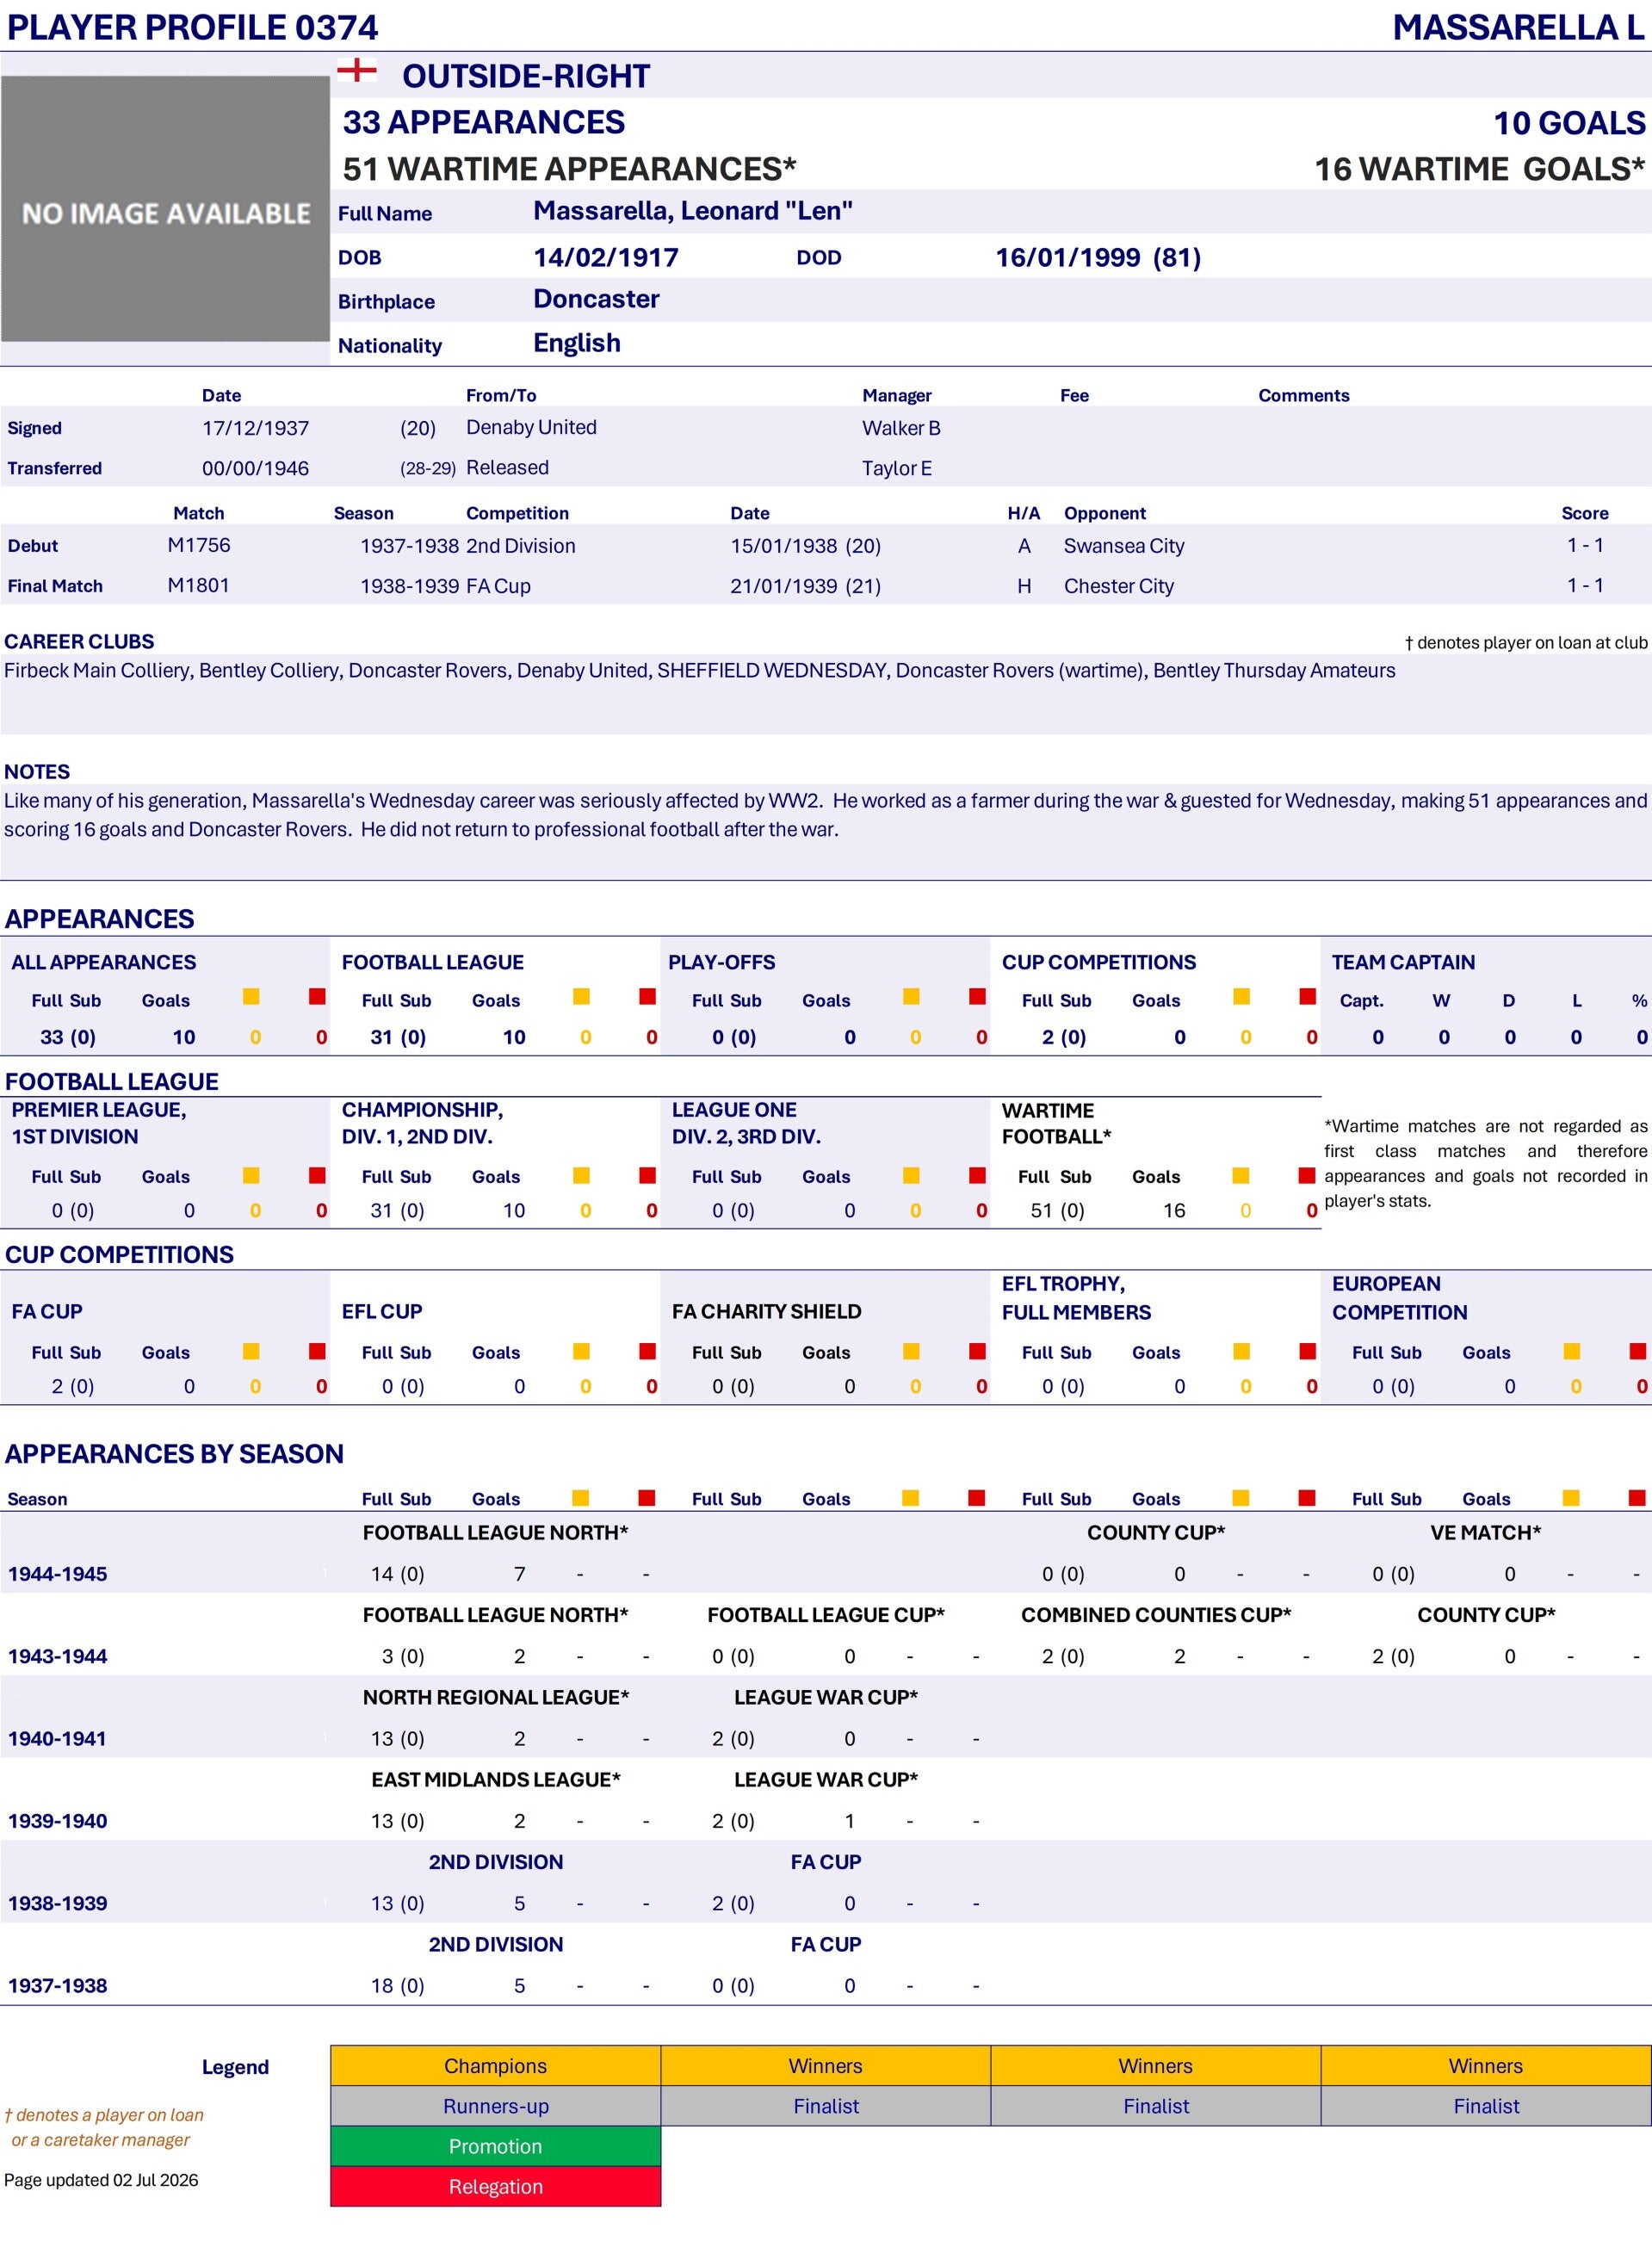Click yellow card icon under Wartime Football
1652x2247 pixels.
point(1241,1175)
